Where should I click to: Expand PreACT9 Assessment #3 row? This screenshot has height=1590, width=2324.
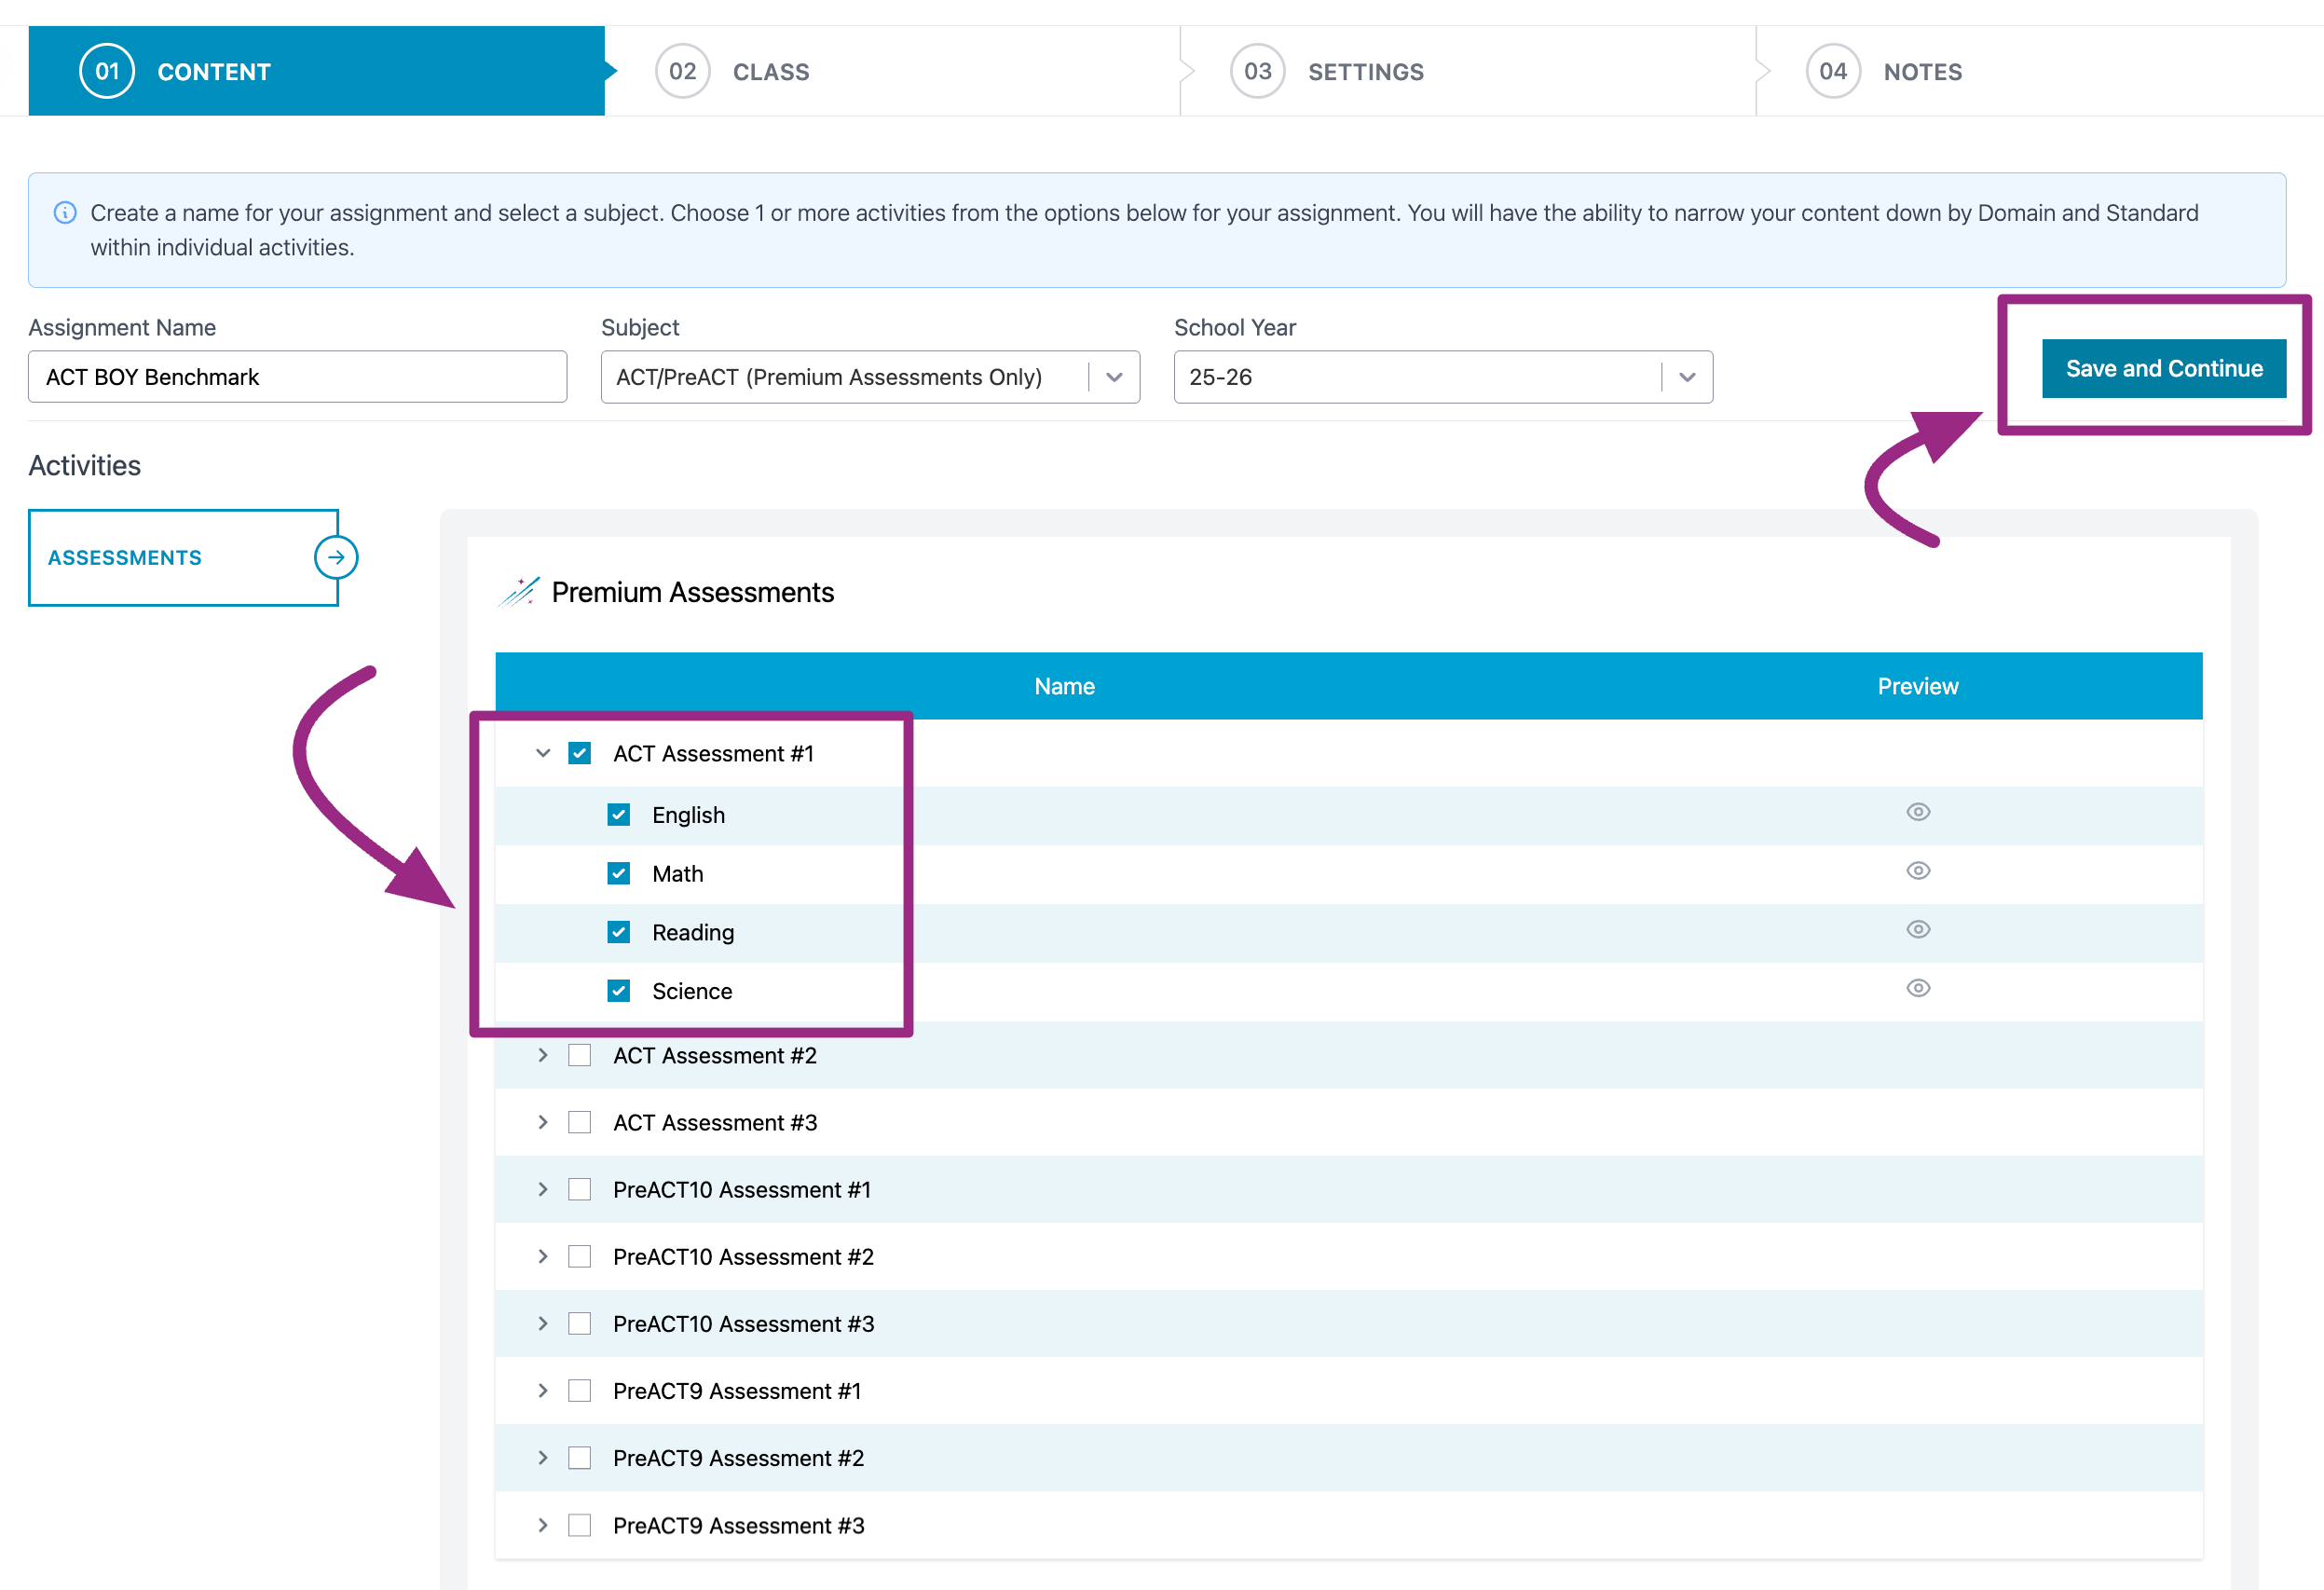[543, 1525]
